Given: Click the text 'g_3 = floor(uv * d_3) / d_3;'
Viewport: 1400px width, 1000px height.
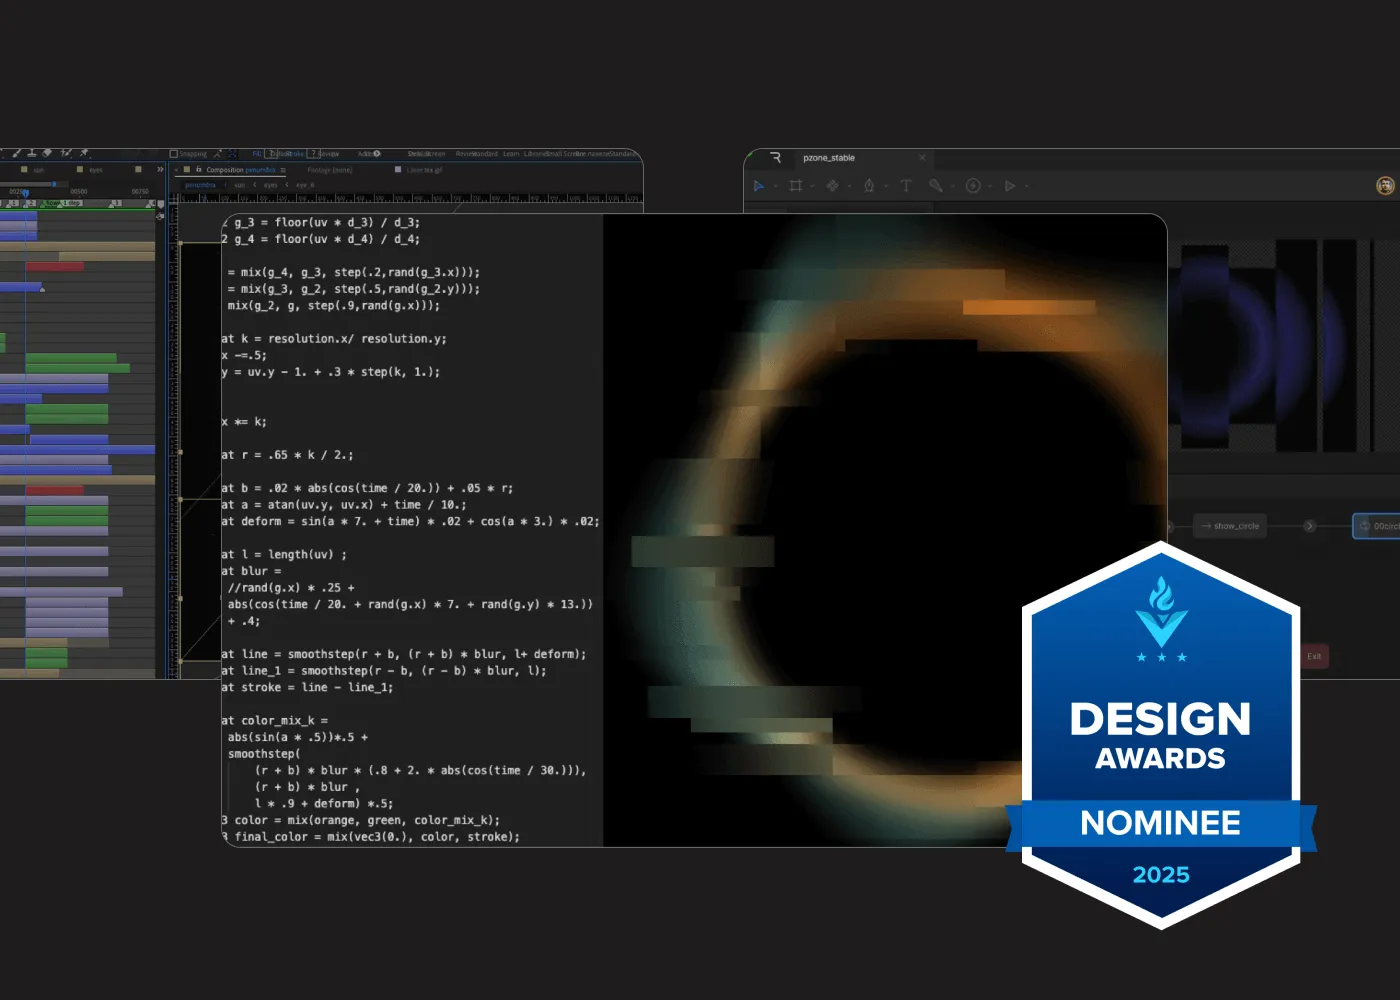Looking at the screenshot, I should (x=327, y=222).
